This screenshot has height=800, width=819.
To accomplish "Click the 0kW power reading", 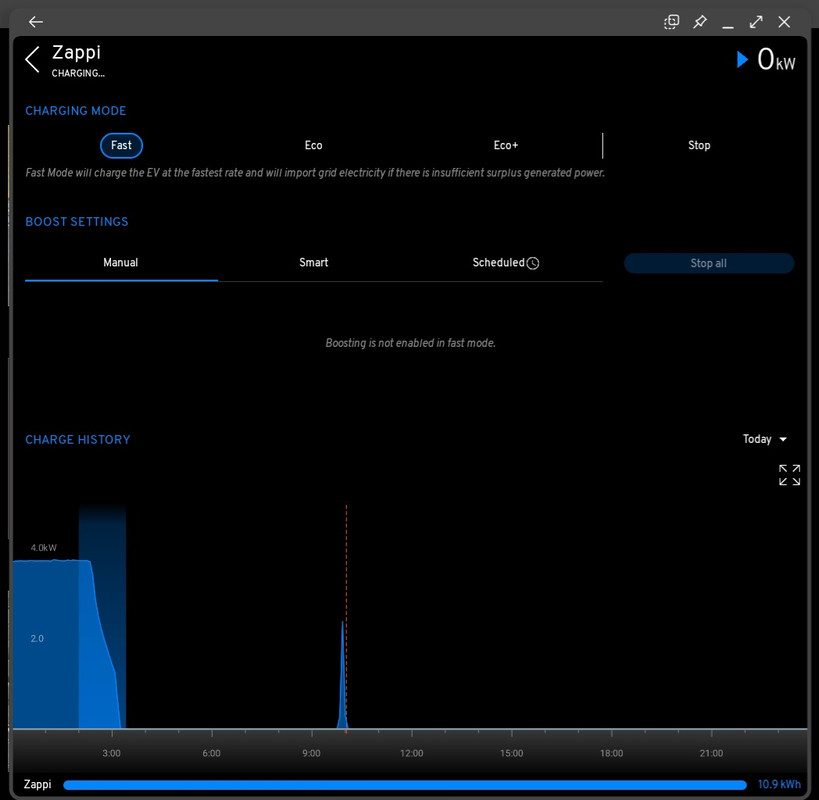I will pyautogui.click(x=776, y=60).
